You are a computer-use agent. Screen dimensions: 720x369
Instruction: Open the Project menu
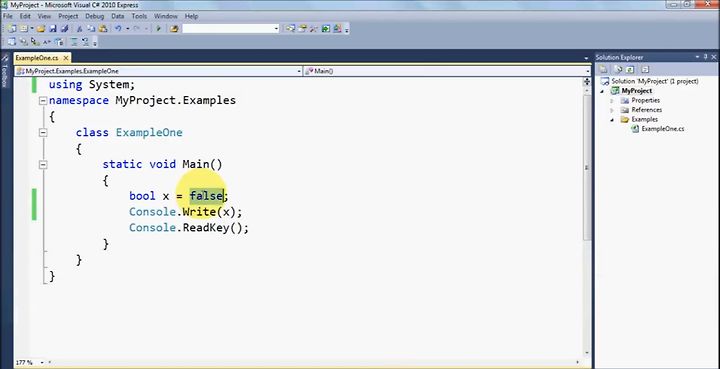[x=68, y=16]
